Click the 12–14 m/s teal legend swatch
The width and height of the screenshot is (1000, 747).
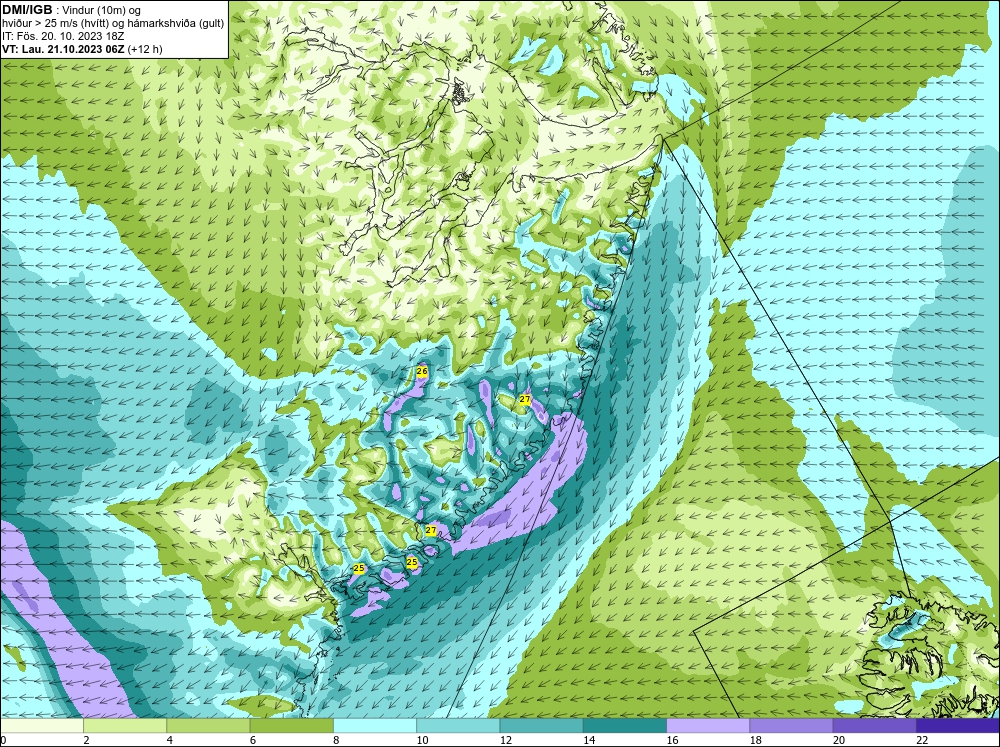[x=541, y=726]
